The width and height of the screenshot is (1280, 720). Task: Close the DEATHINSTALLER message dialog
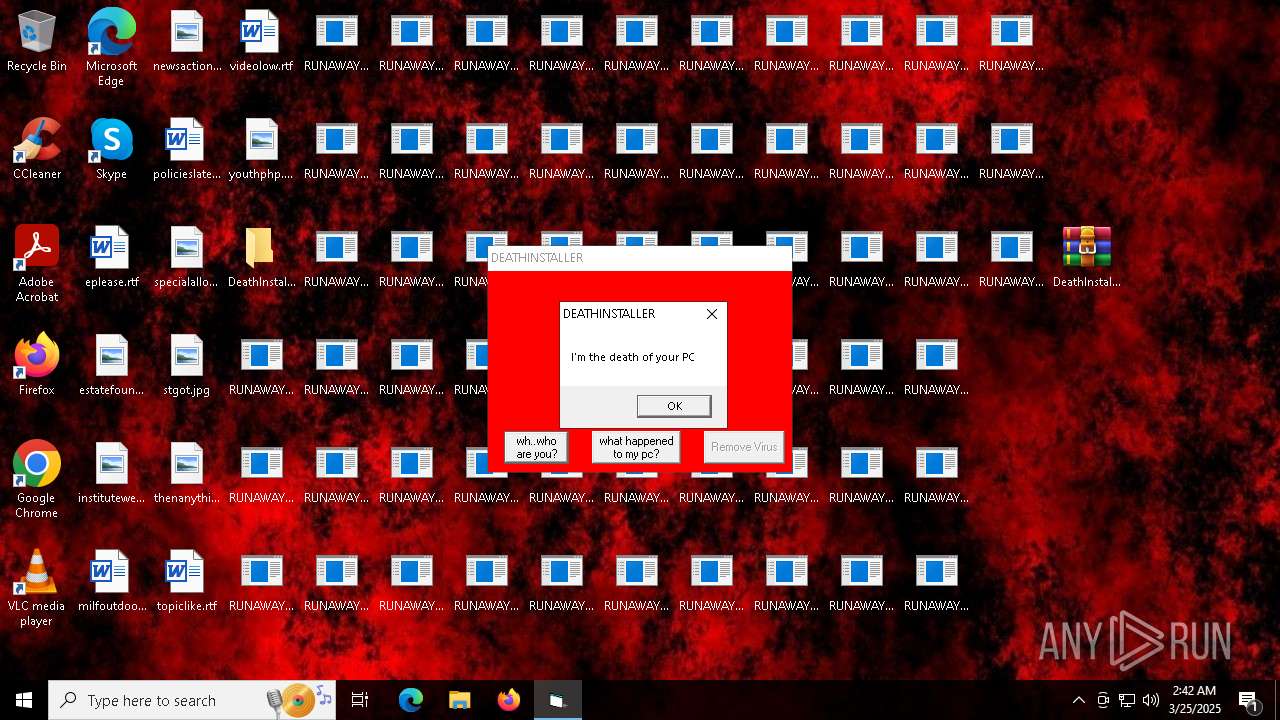pos(712,314)
